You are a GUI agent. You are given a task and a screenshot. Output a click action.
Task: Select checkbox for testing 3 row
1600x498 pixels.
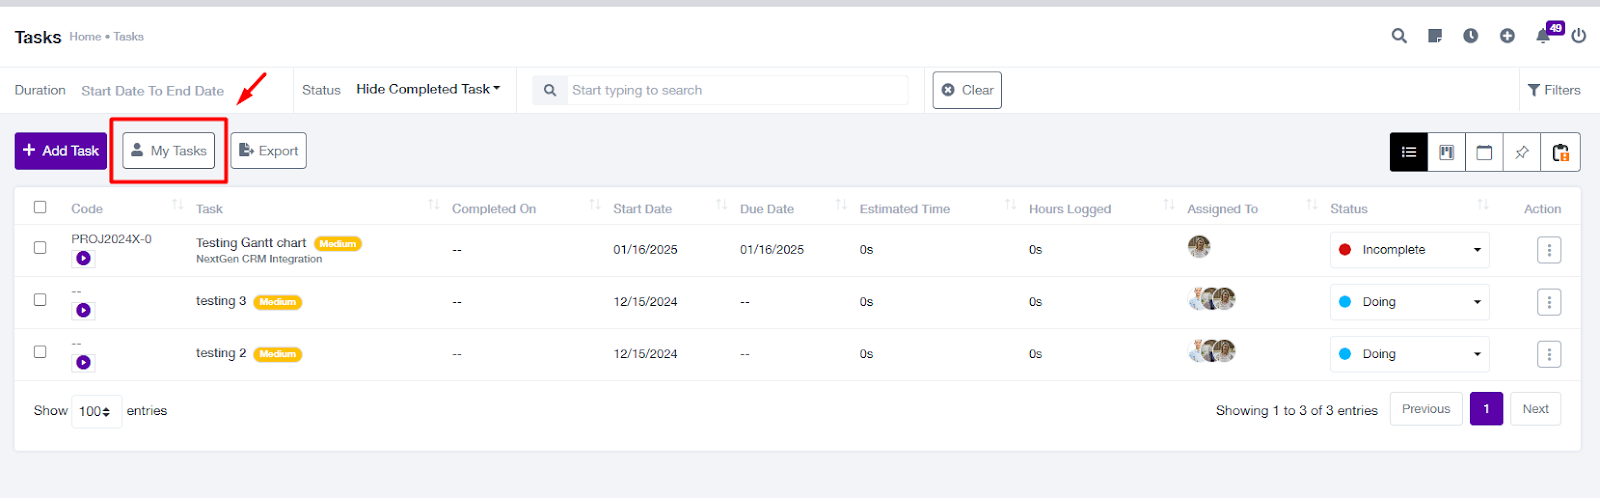point(40,299)
